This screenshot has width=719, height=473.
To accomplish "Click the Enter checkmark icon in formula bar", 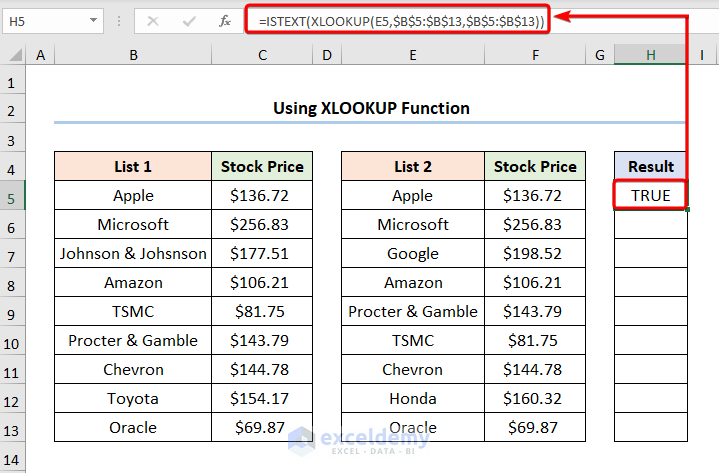I will [187, 20].
